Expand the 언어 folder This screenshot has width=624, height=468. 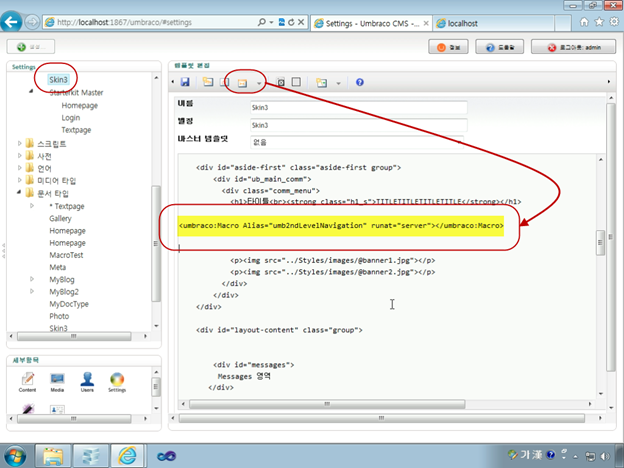pyautogui.click(x=20, y=168)
